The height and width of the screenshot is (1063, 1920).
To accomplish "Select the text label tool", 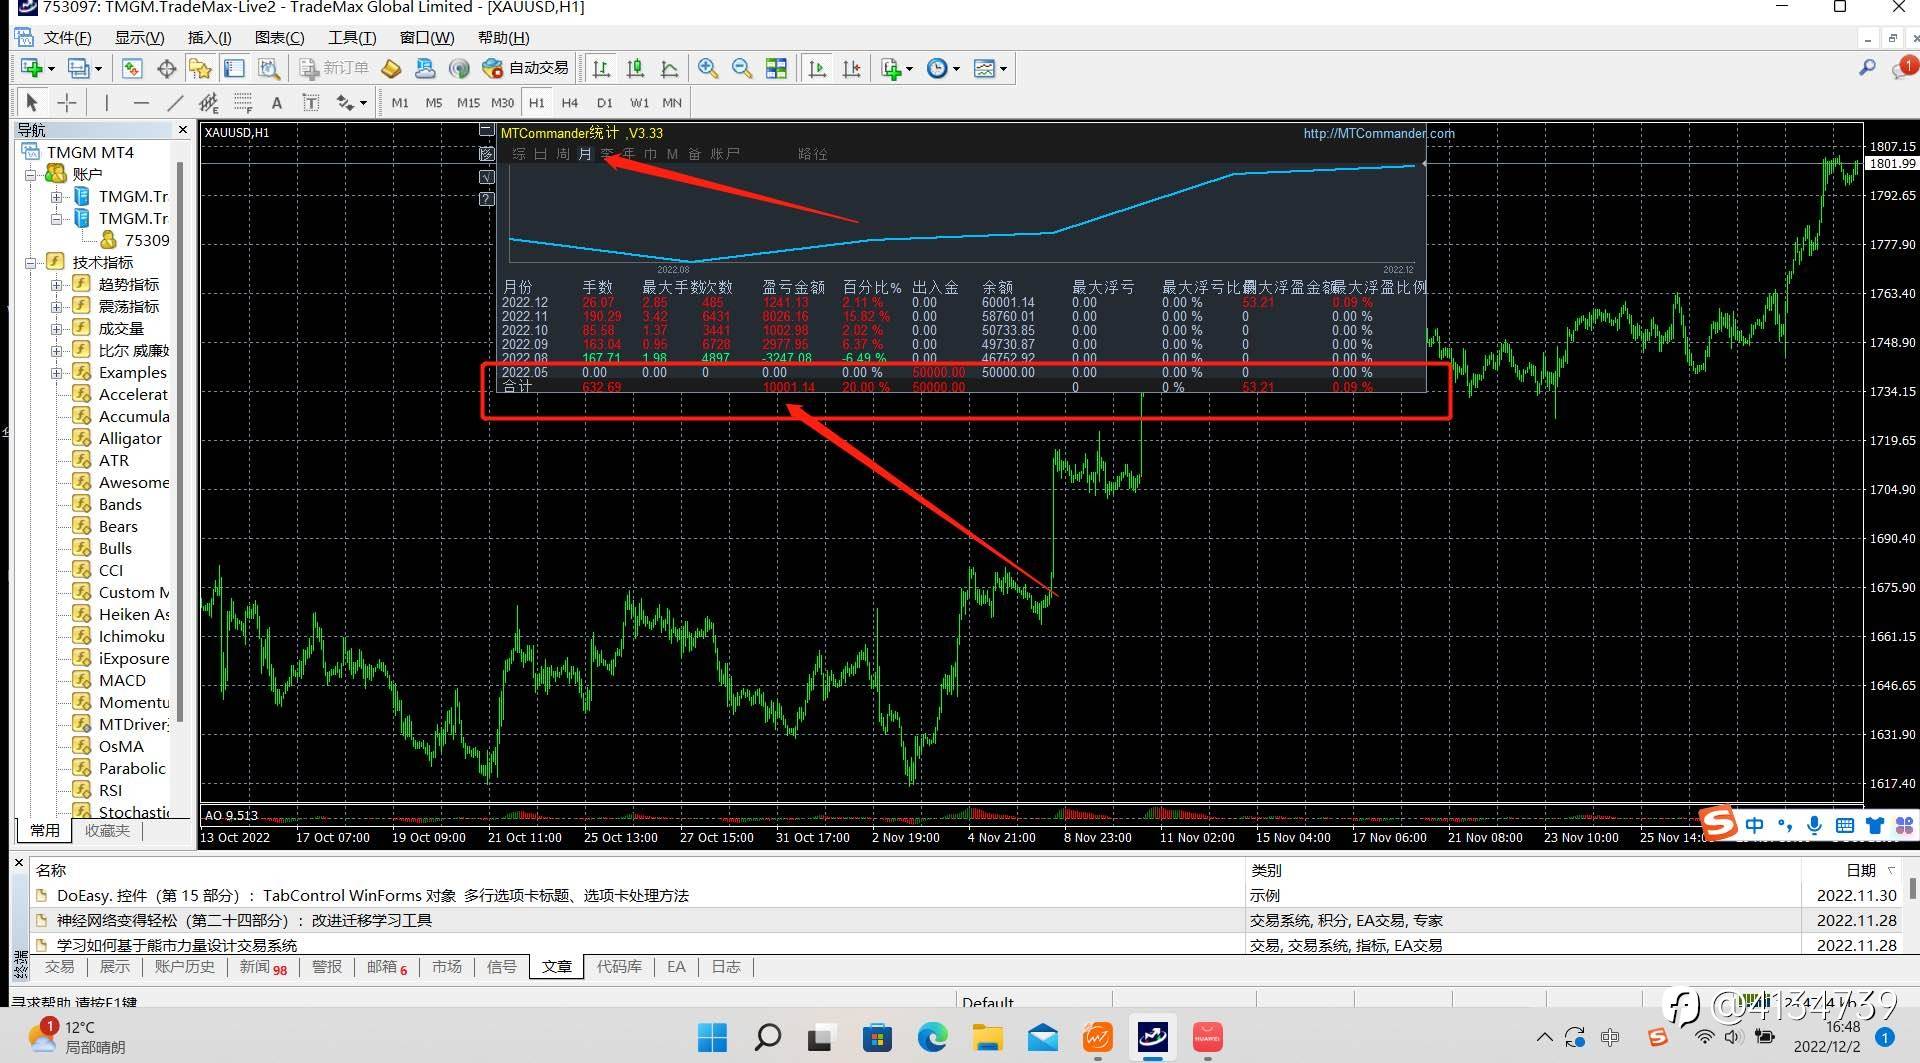I will [x=311, y=102].
